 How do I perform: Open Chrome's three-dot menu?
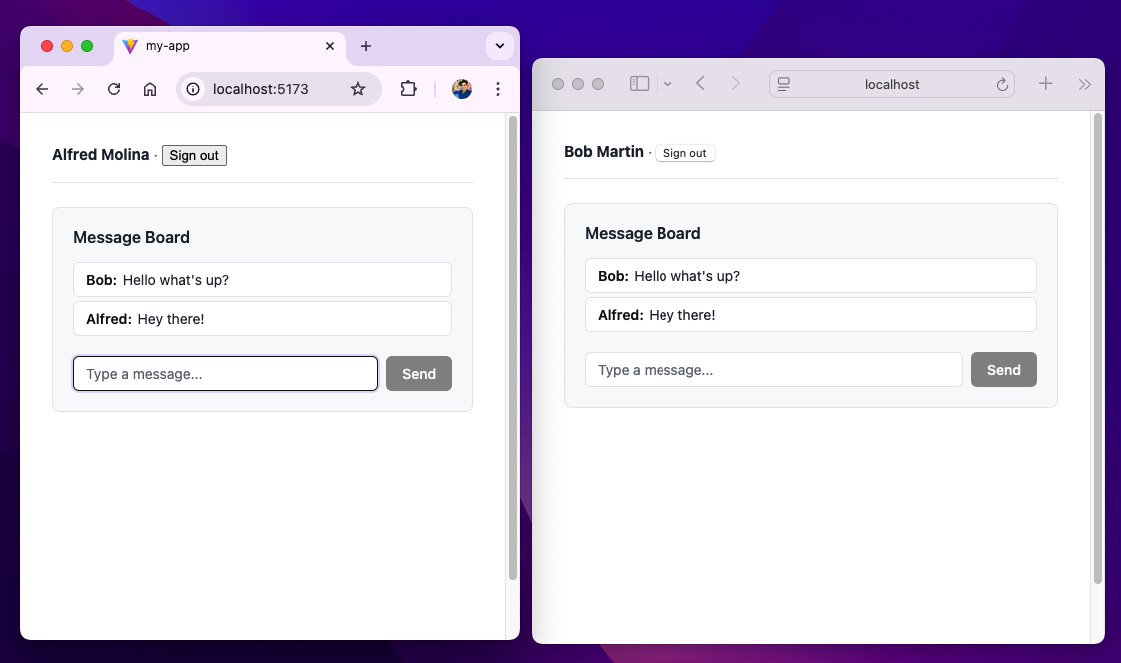click(498, 89)
